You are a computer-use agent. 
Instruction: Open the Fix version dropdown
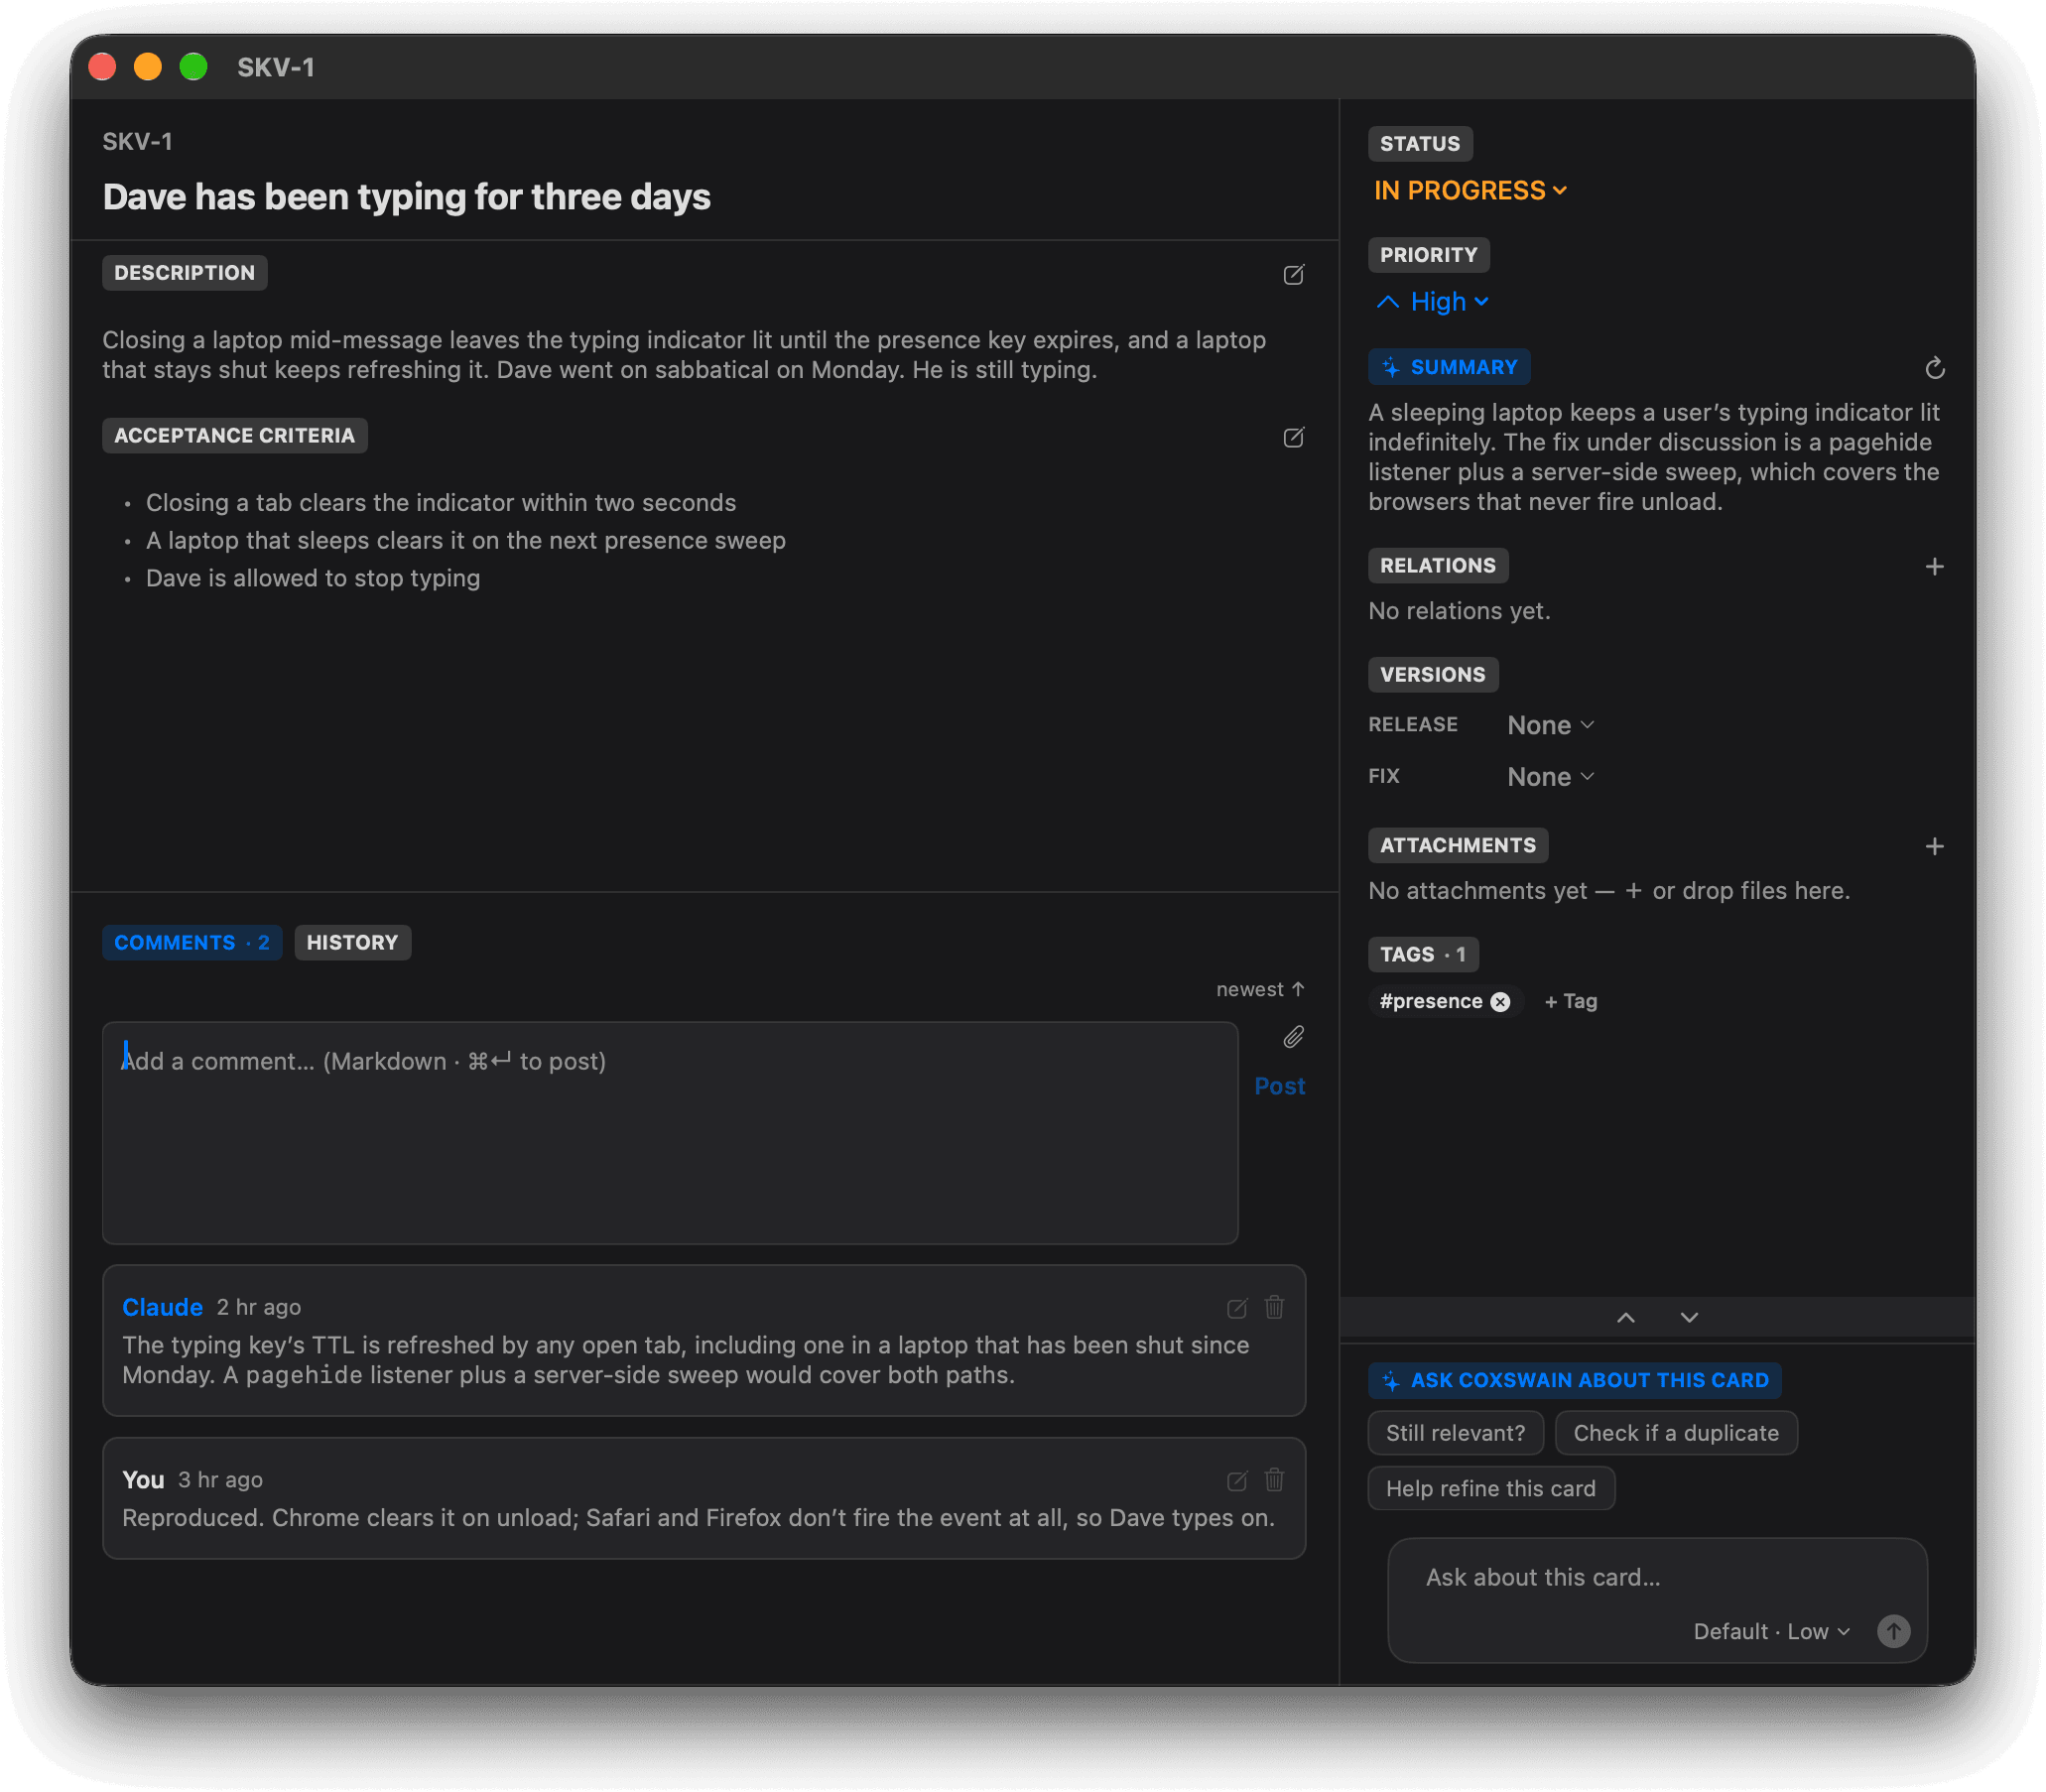(x=1550, y=777)
